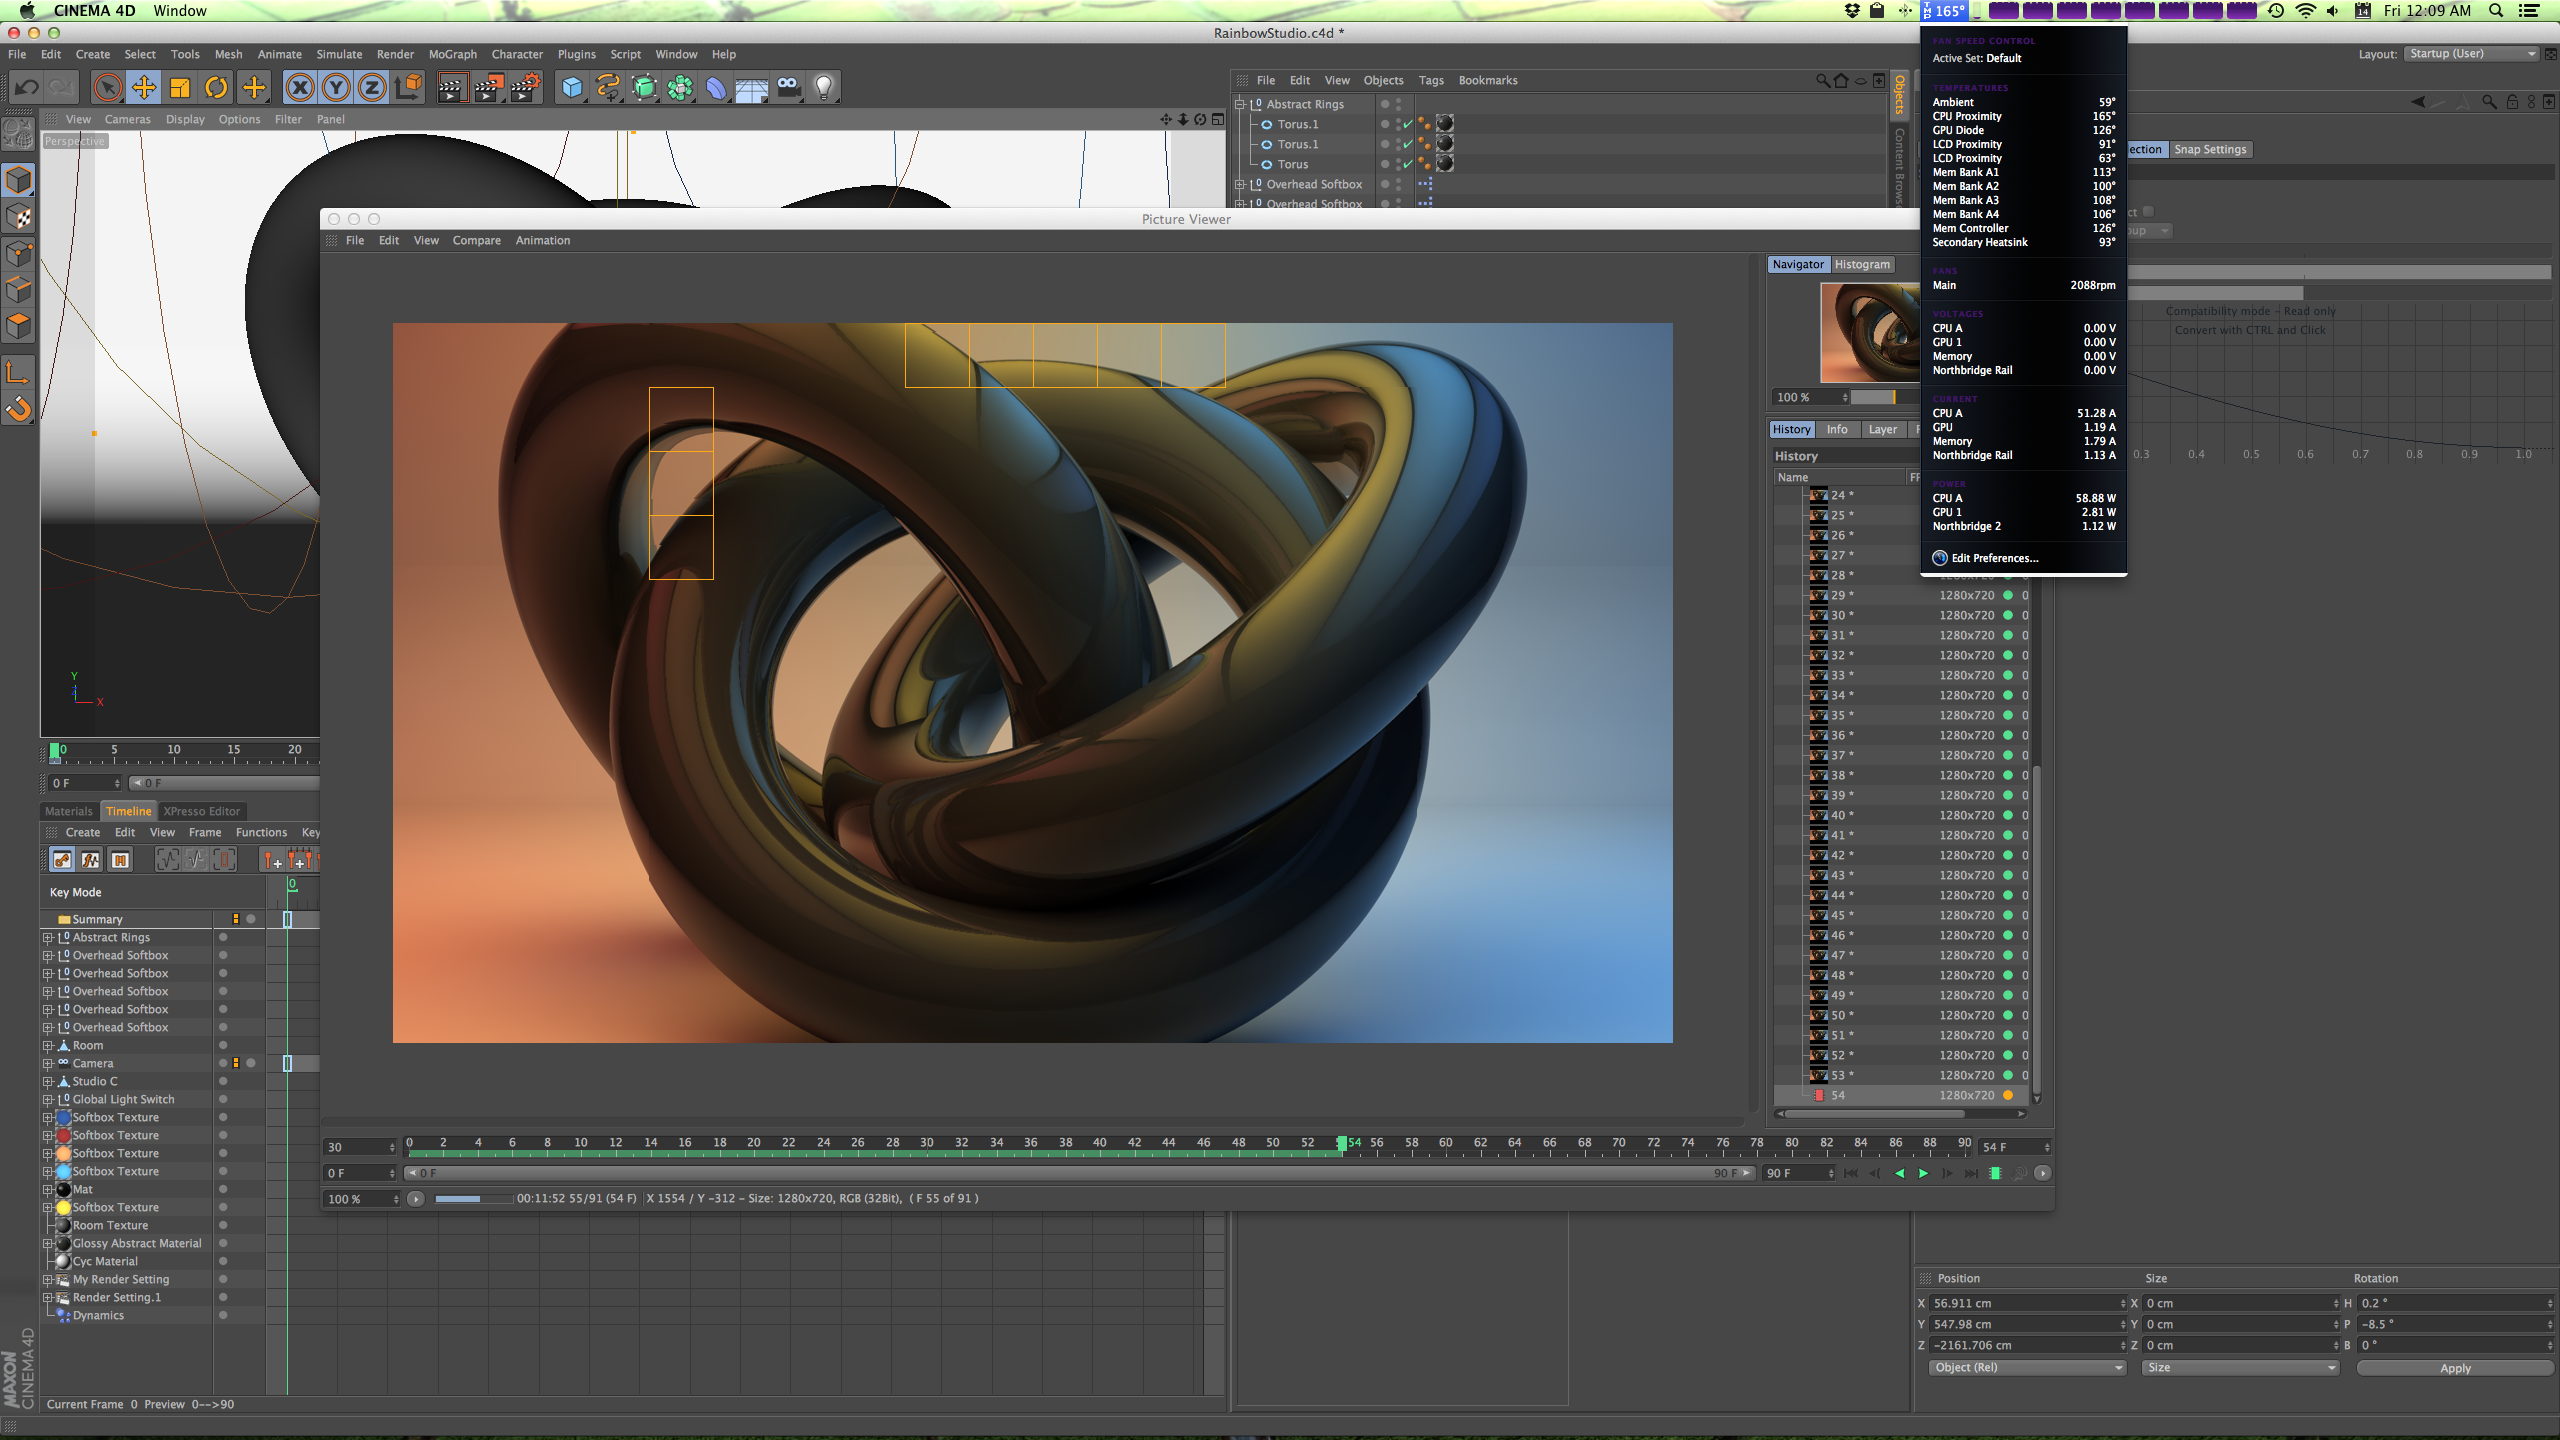Click Edit Preferences in fan control
Viewport: 2560px width, 1440px height.
coord(1993,558)
